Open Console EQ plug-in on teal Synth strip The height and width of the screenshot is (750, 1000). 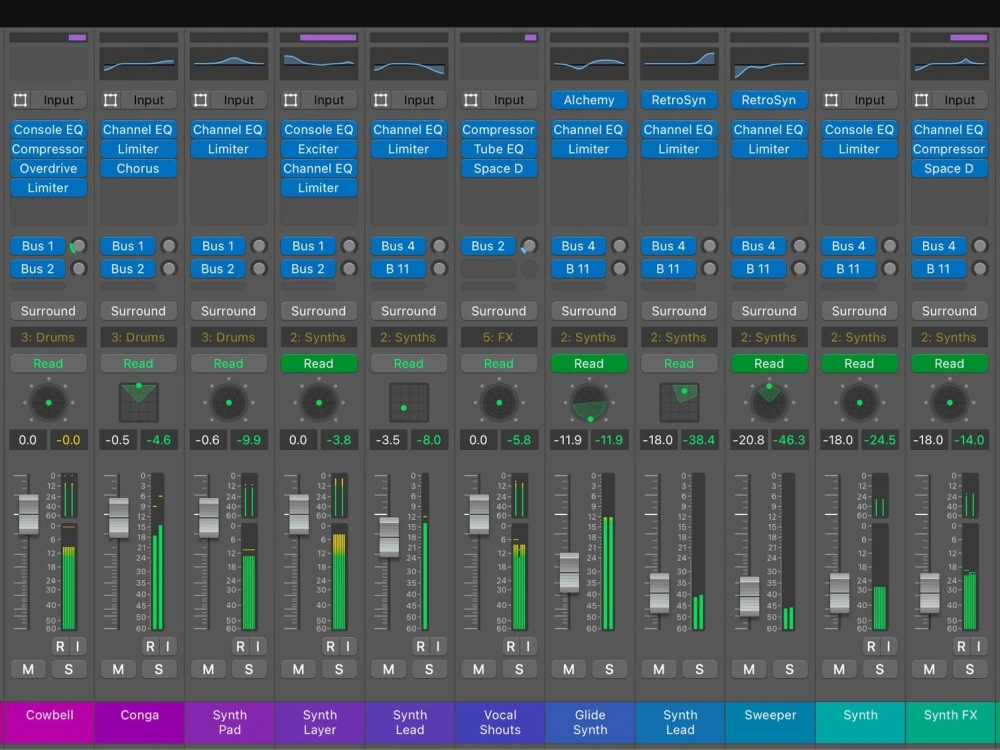pos(859,129)
